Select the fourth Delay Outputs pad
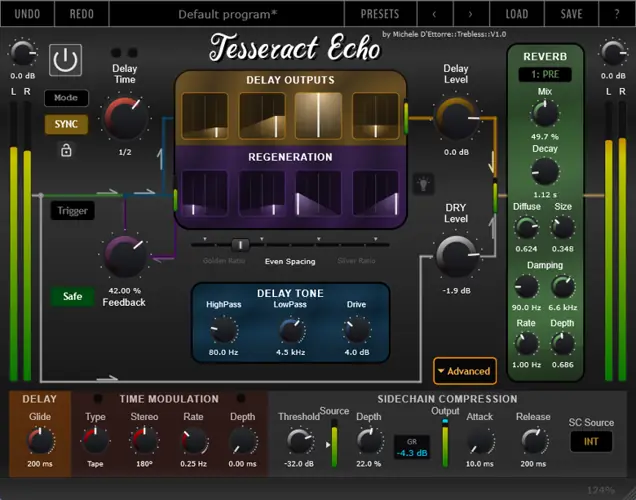The width and height of the screenshot is (636, 500). point(376,116)
